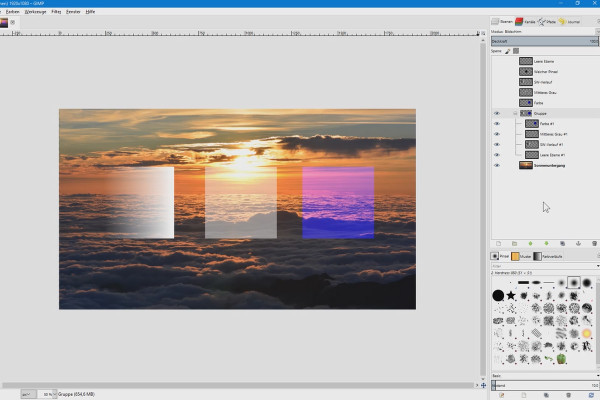Select the Weicher Pinsel layer
The height and width of the screenshot is (400, 600).
[546, 72]
